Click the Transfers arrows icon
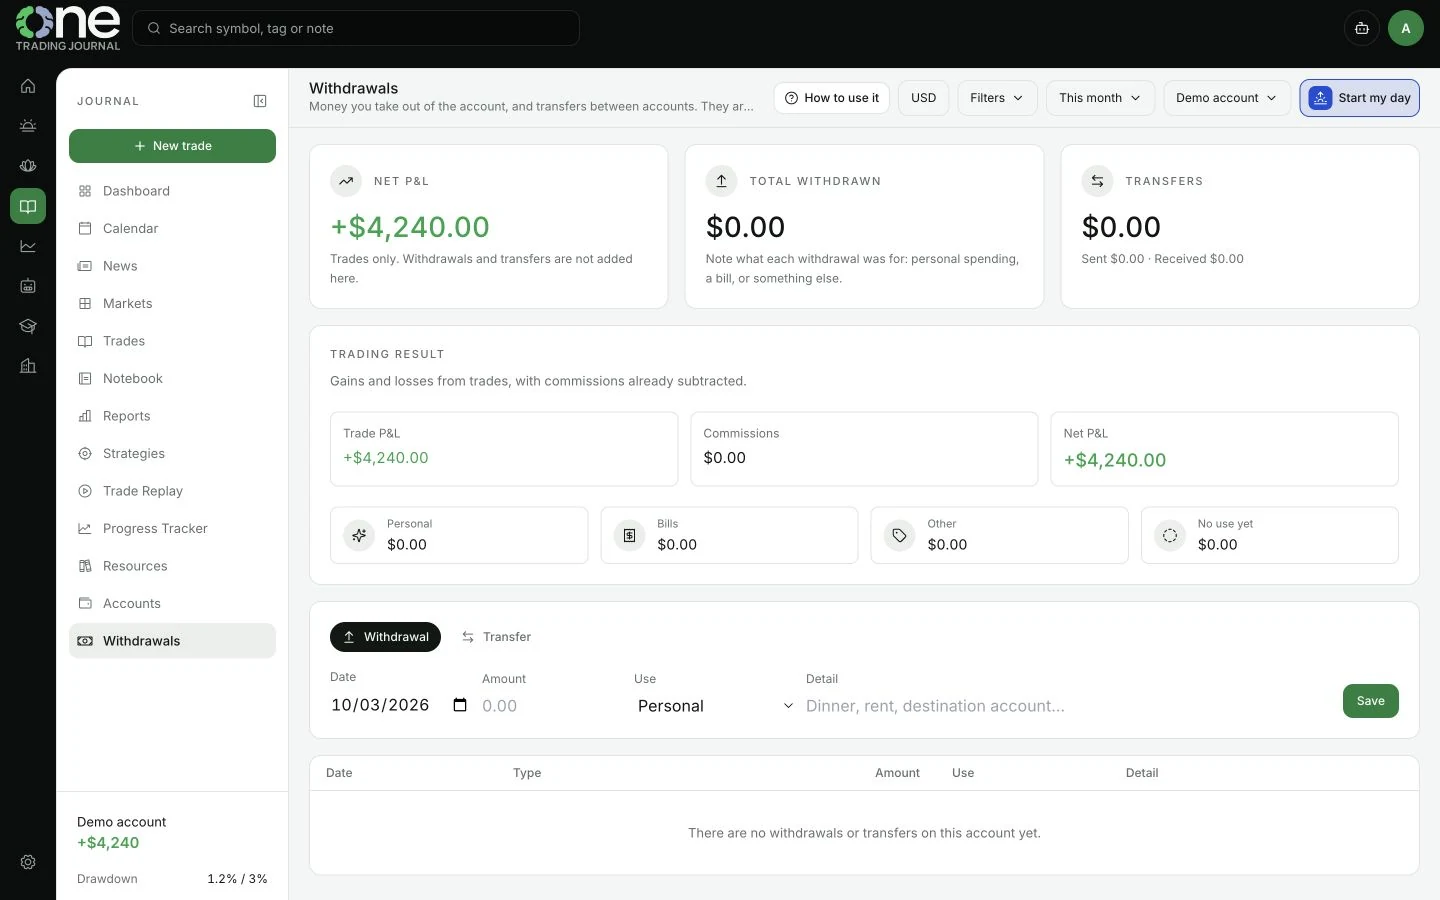The width and height of the screenshot is (1440, 900). [x=1097, y=181]
